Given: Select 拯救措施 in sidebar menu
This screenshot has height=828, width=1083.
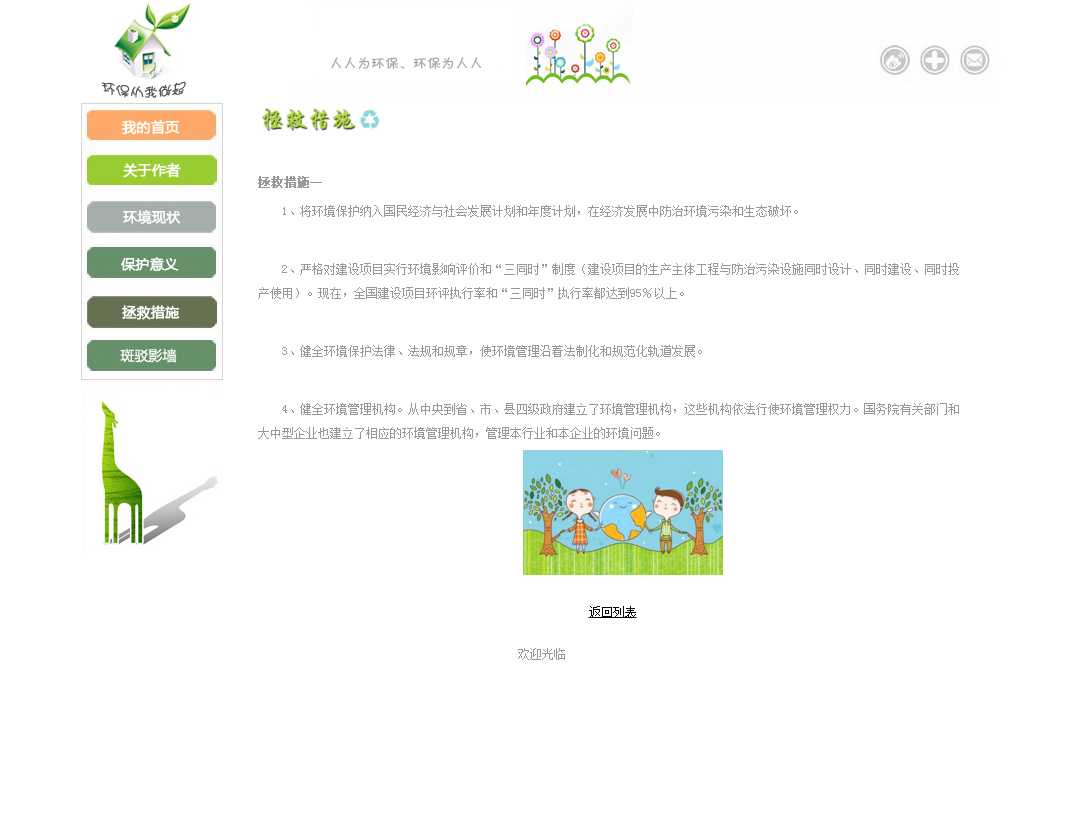Looking at the screenshot, I should [151, 312].
